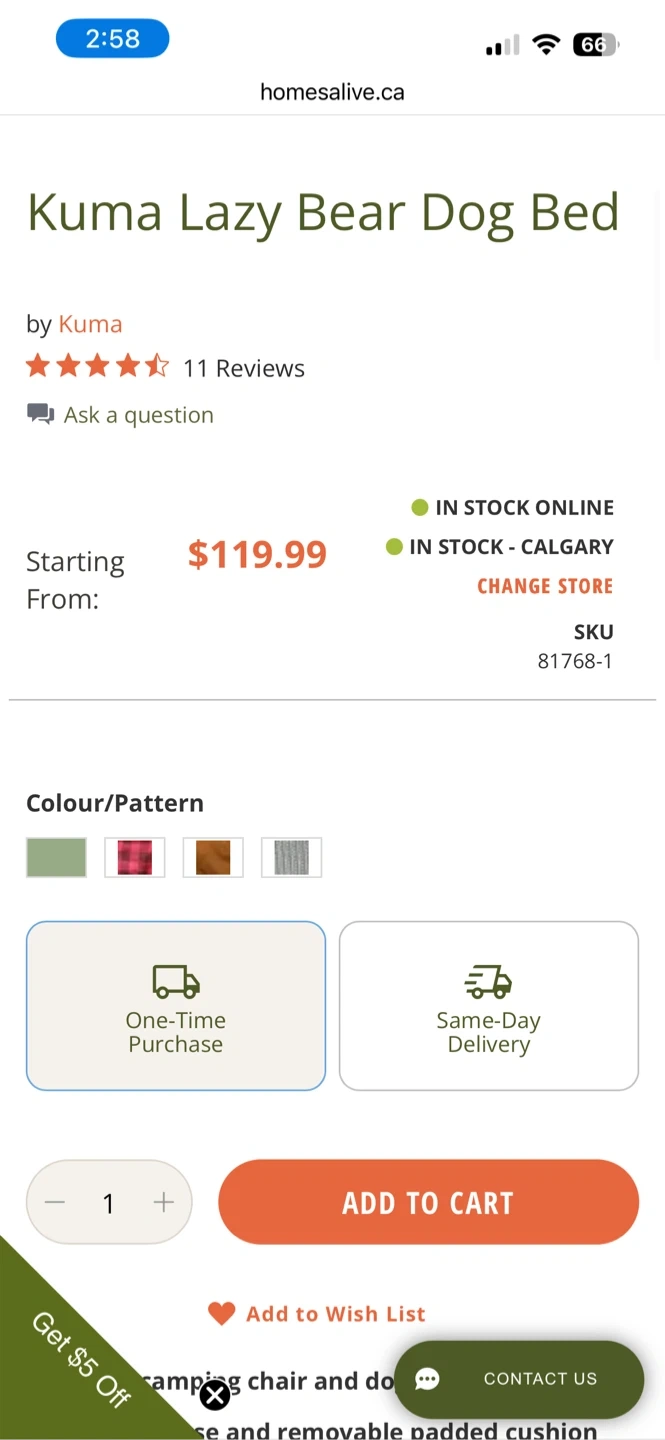The width and height of the screenshot is (665, 1440).
Task: Select Same-Day Delivery option
Action: [x=488, y=1005]
